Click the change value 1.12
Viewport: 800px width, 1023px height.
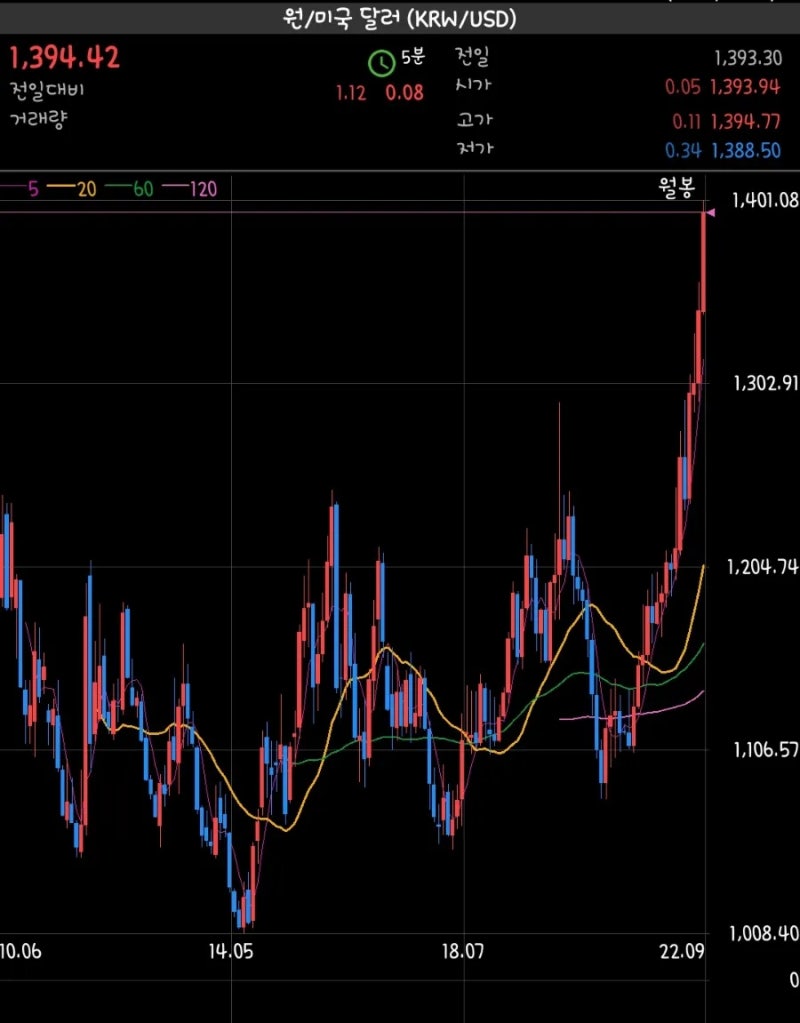pyautogui.click(x=351, y=93)
